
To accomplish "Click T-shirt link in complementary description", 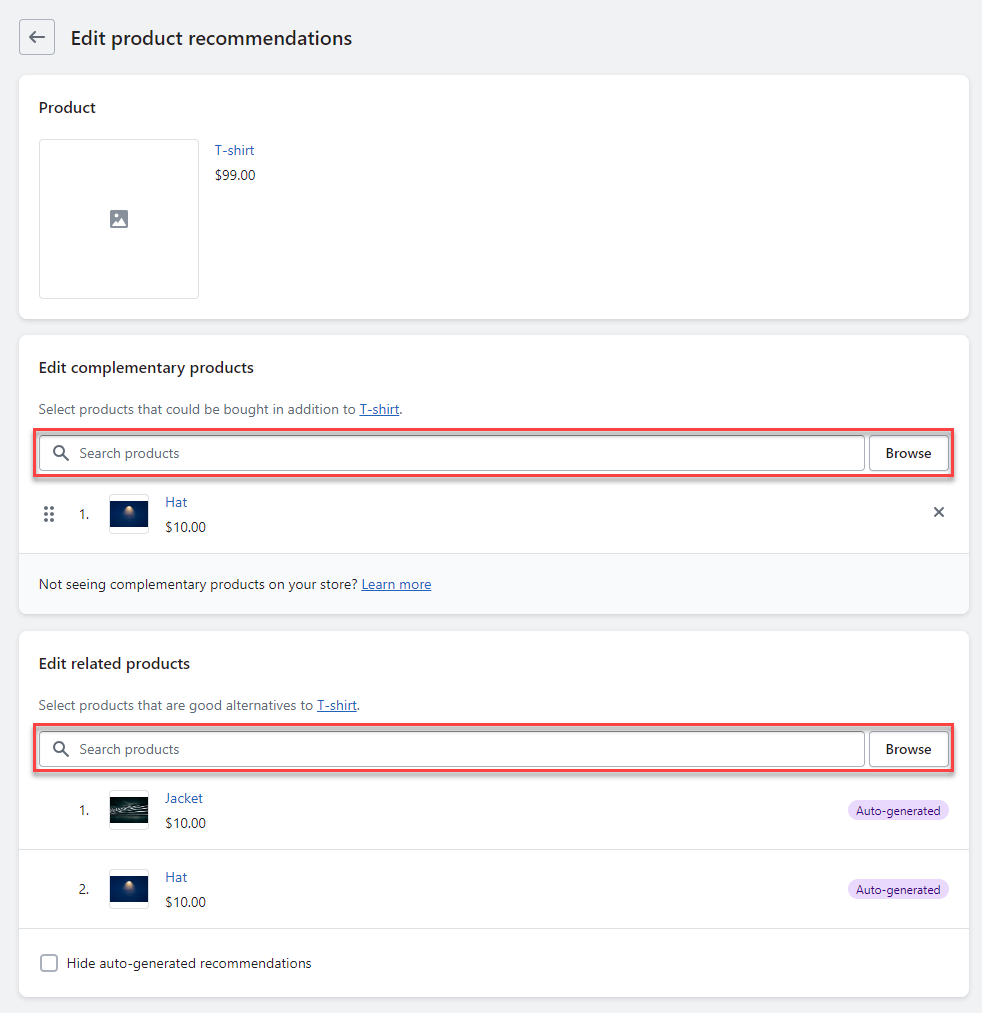I will 379,409.
